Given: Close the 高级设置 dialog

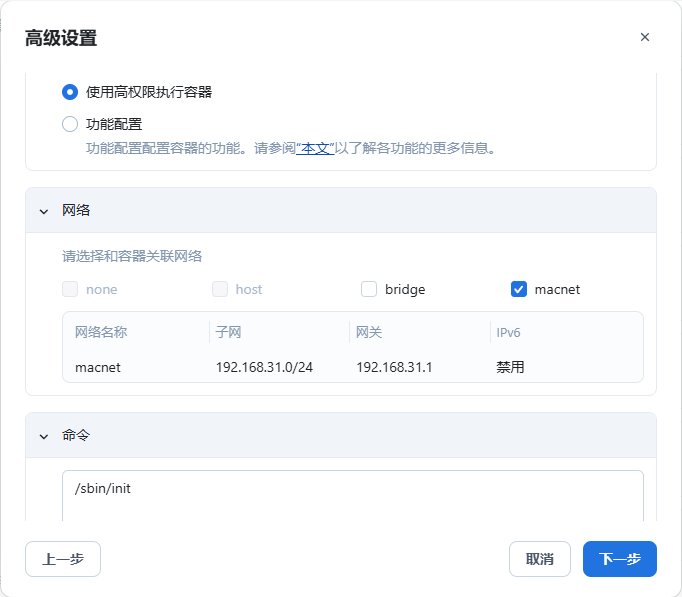Looking at the screenshot, I should (645, 37).
